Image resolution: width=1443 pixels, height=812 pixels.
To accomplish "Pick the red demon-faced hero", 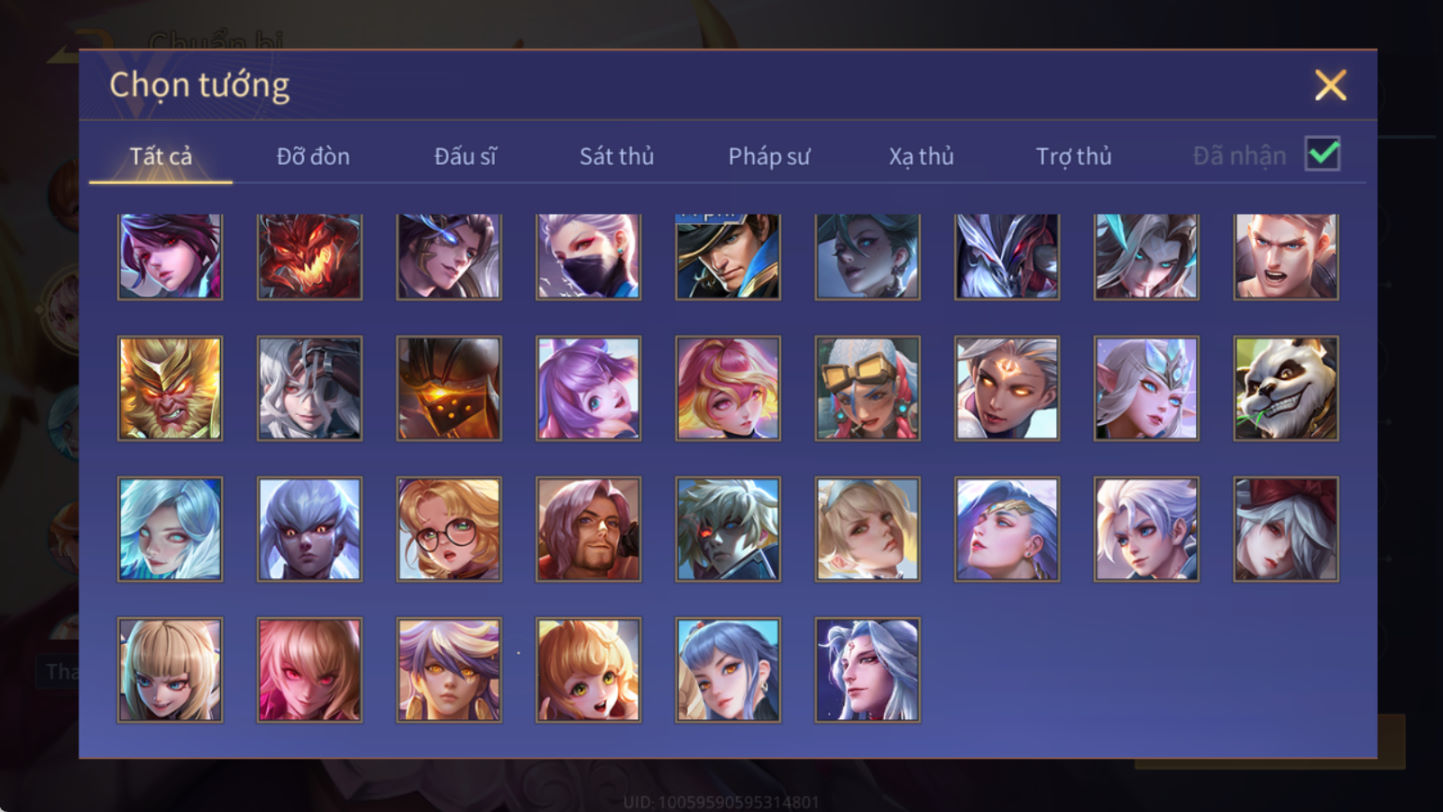I will click(x=310, y=257).
